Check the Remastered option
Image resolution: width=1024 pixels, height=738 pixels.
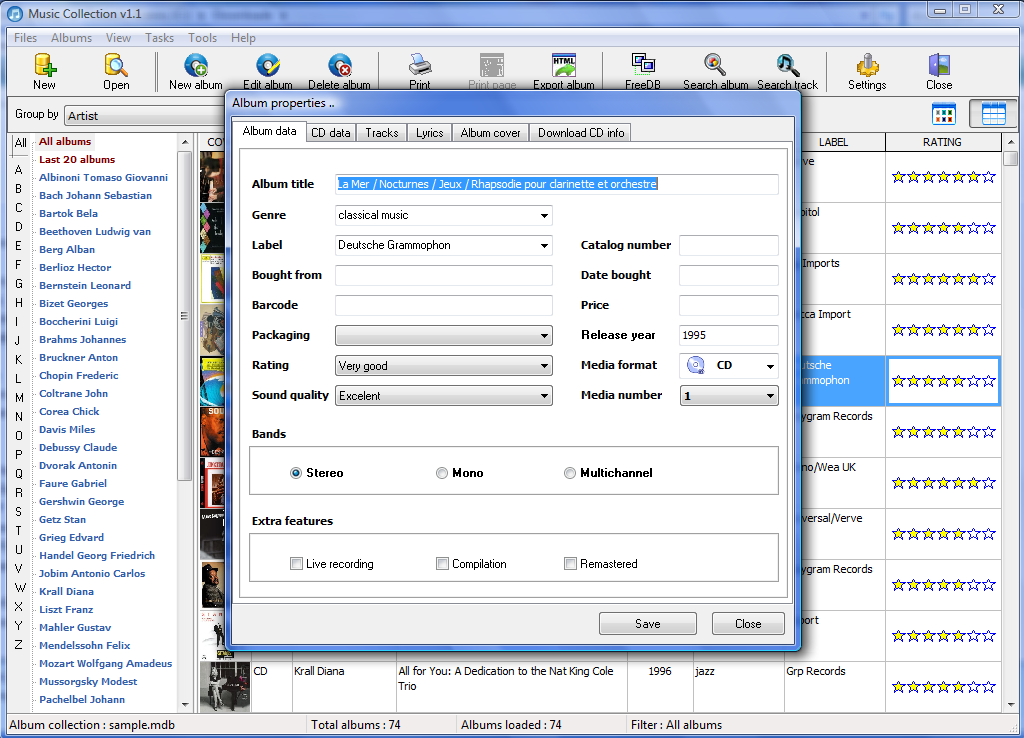coord(570,564)
